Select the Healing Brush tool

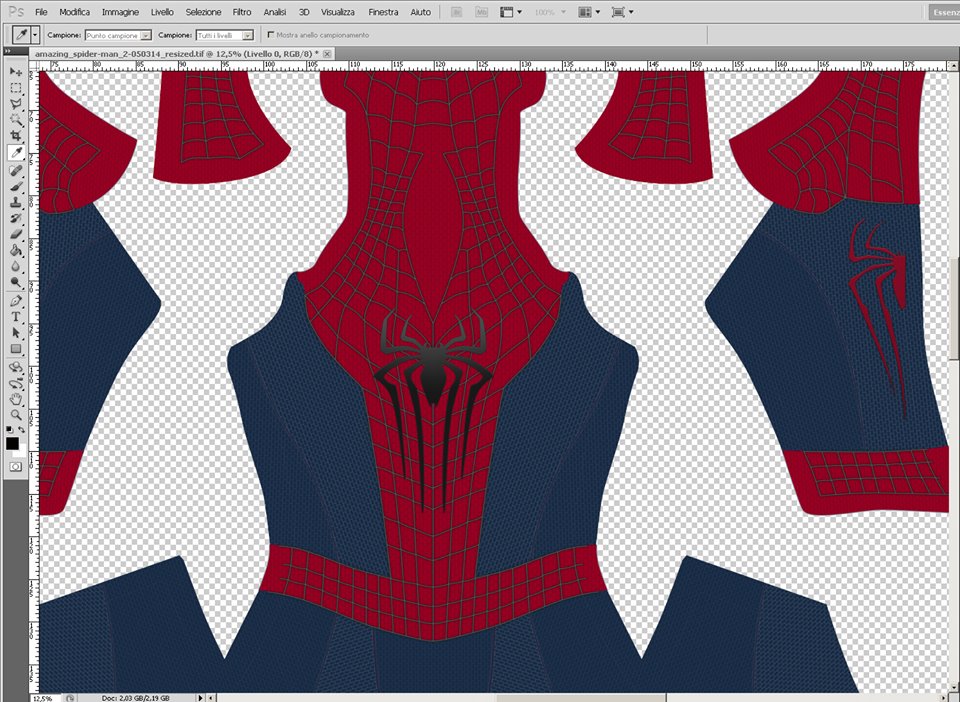[16, 170]
